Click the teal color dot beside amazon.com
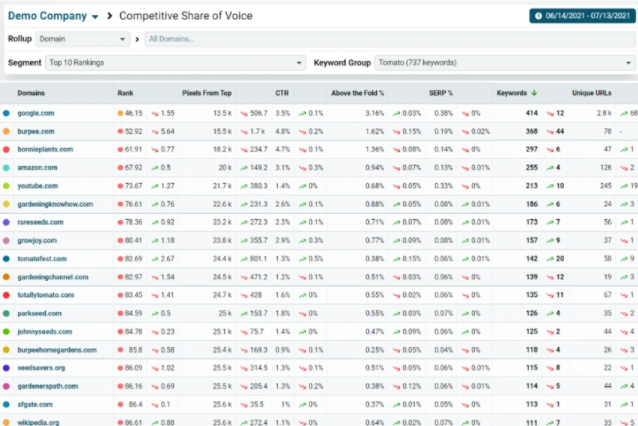 pos(6,168)
